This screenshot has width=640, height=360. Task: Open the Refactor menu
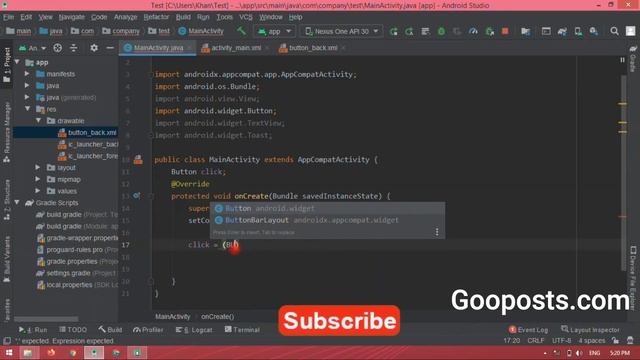(x=156, y=17)
